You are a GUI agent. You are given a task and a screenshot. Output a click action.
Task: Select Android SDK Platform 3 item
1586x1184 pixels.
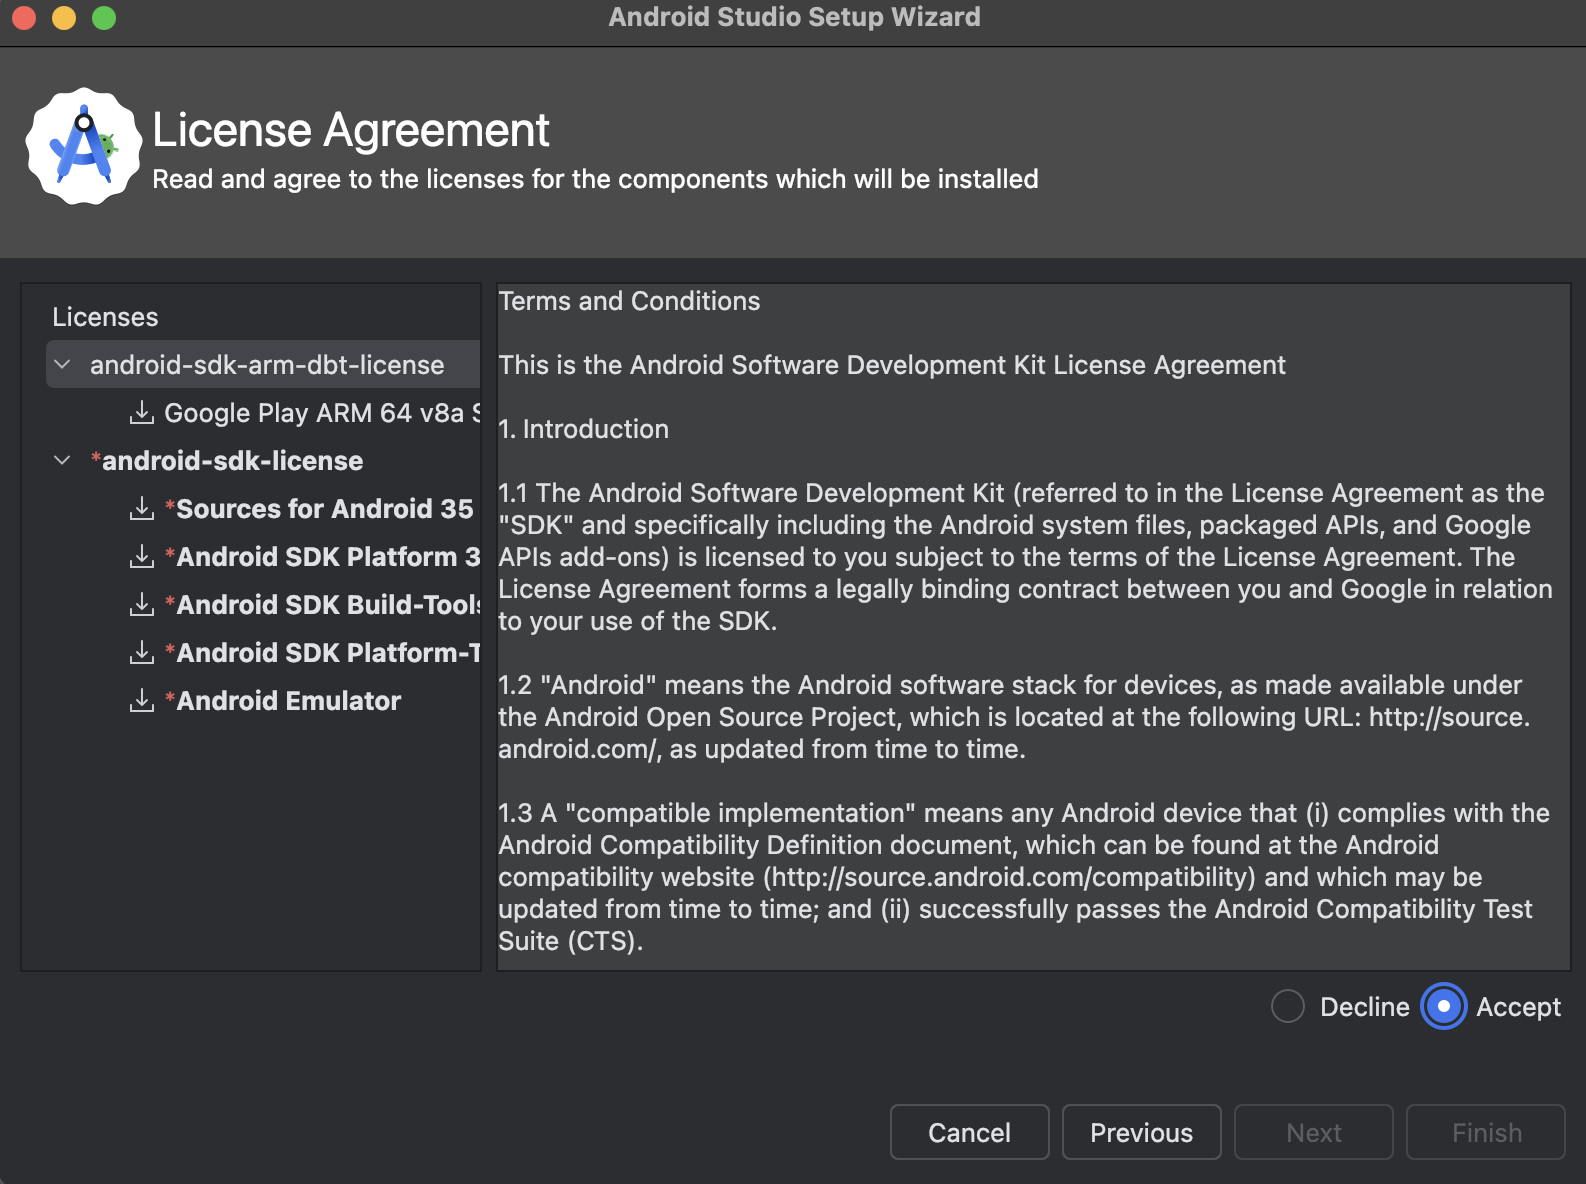[322, 556]
